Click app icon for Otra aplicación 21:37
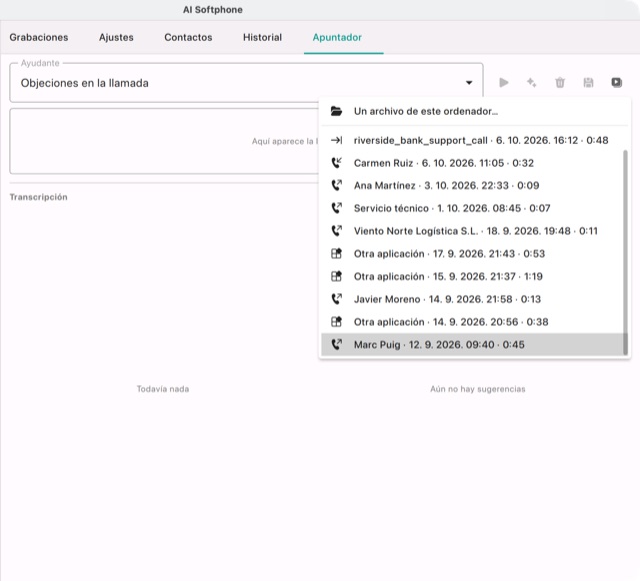The image size is (640, 581). 336,276
